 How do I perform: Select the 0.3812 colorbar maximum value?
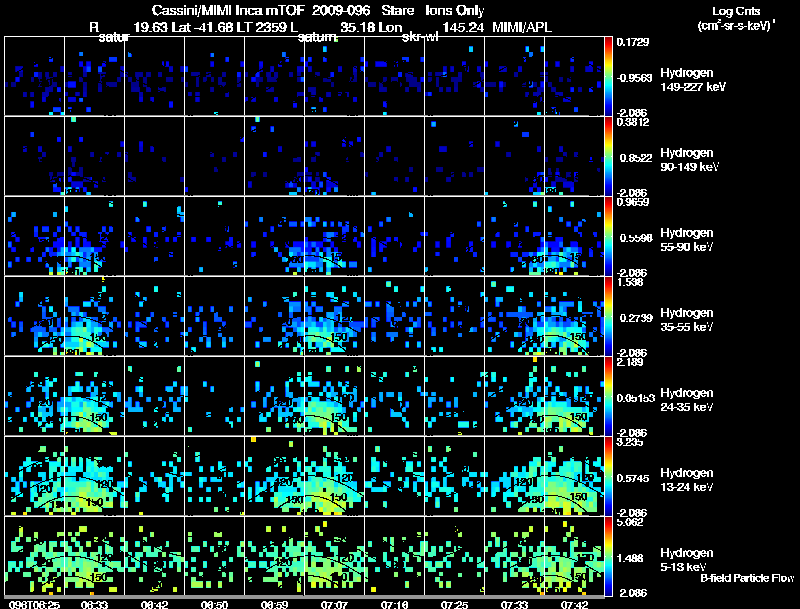pyautogui.click(x=633, y=122)
